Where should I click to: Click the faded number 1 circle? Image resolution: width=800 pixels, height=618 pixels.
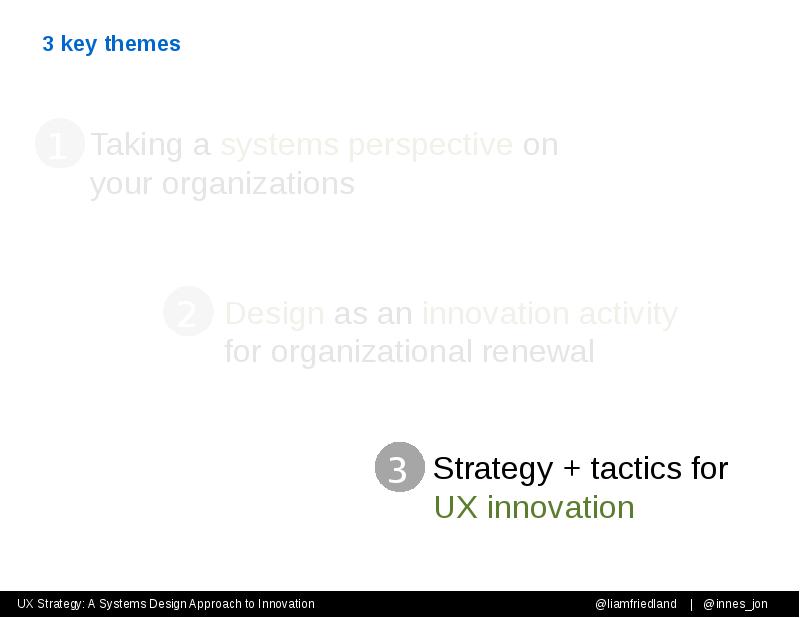[60, 143]
